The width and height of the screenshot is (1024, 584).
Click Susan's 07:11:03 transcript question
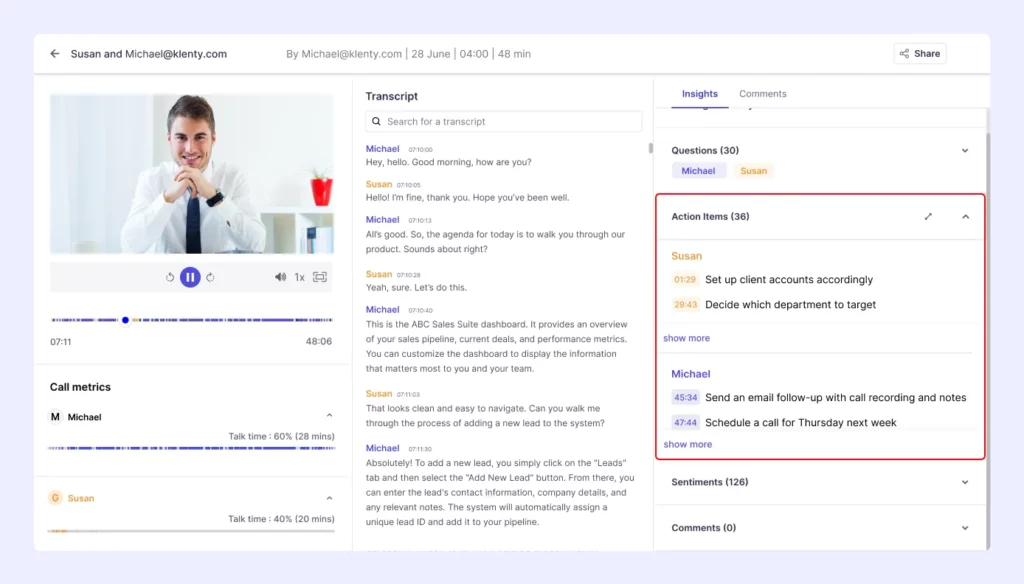[x=485, y=415]
